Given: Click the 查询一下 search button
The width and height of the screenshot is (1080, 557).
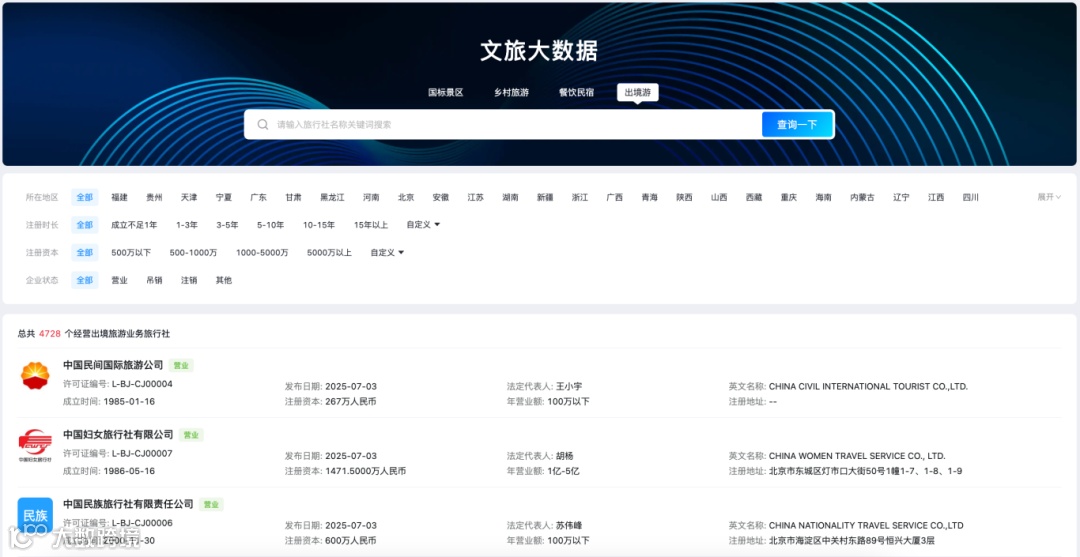Looking at the screenshot, I should pos(797,125).
